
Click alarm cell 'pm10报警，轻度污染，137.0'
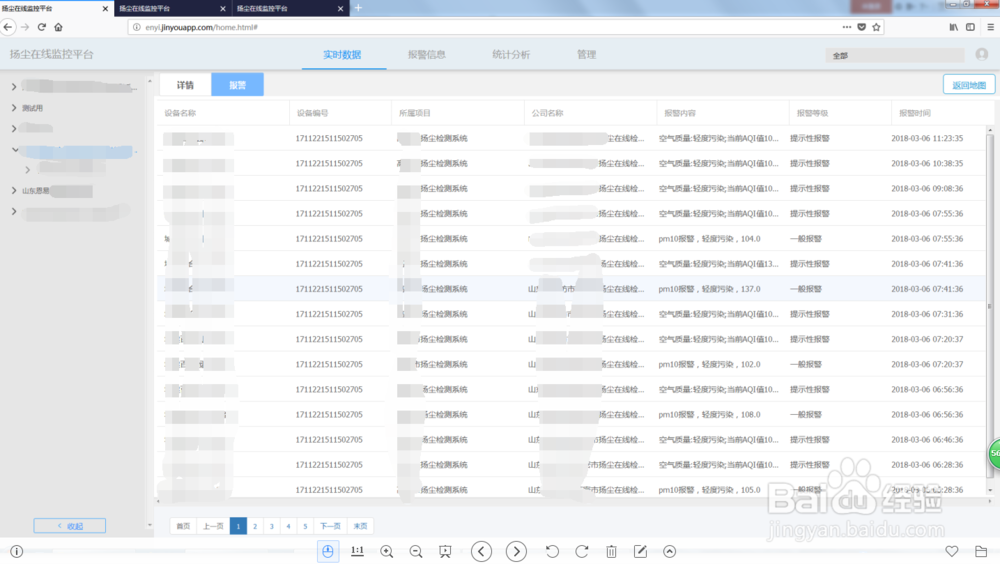point(709,288)
